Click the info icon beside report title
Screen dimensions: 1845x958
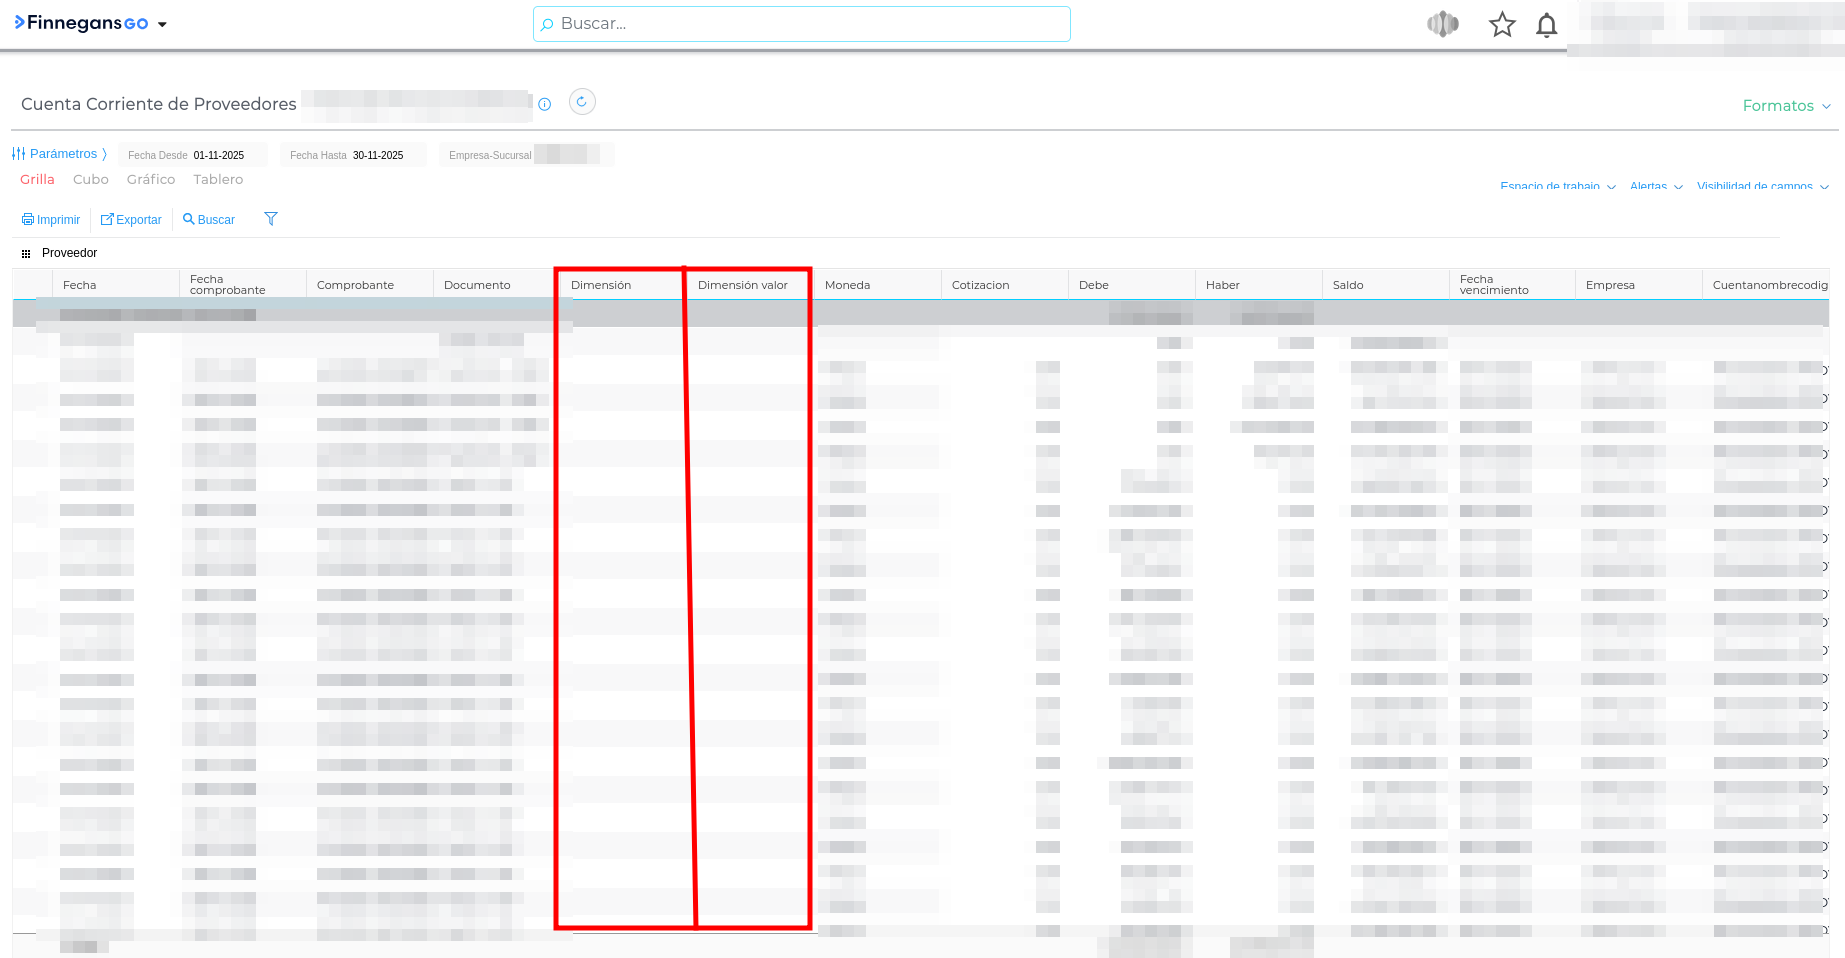[545, 104]
